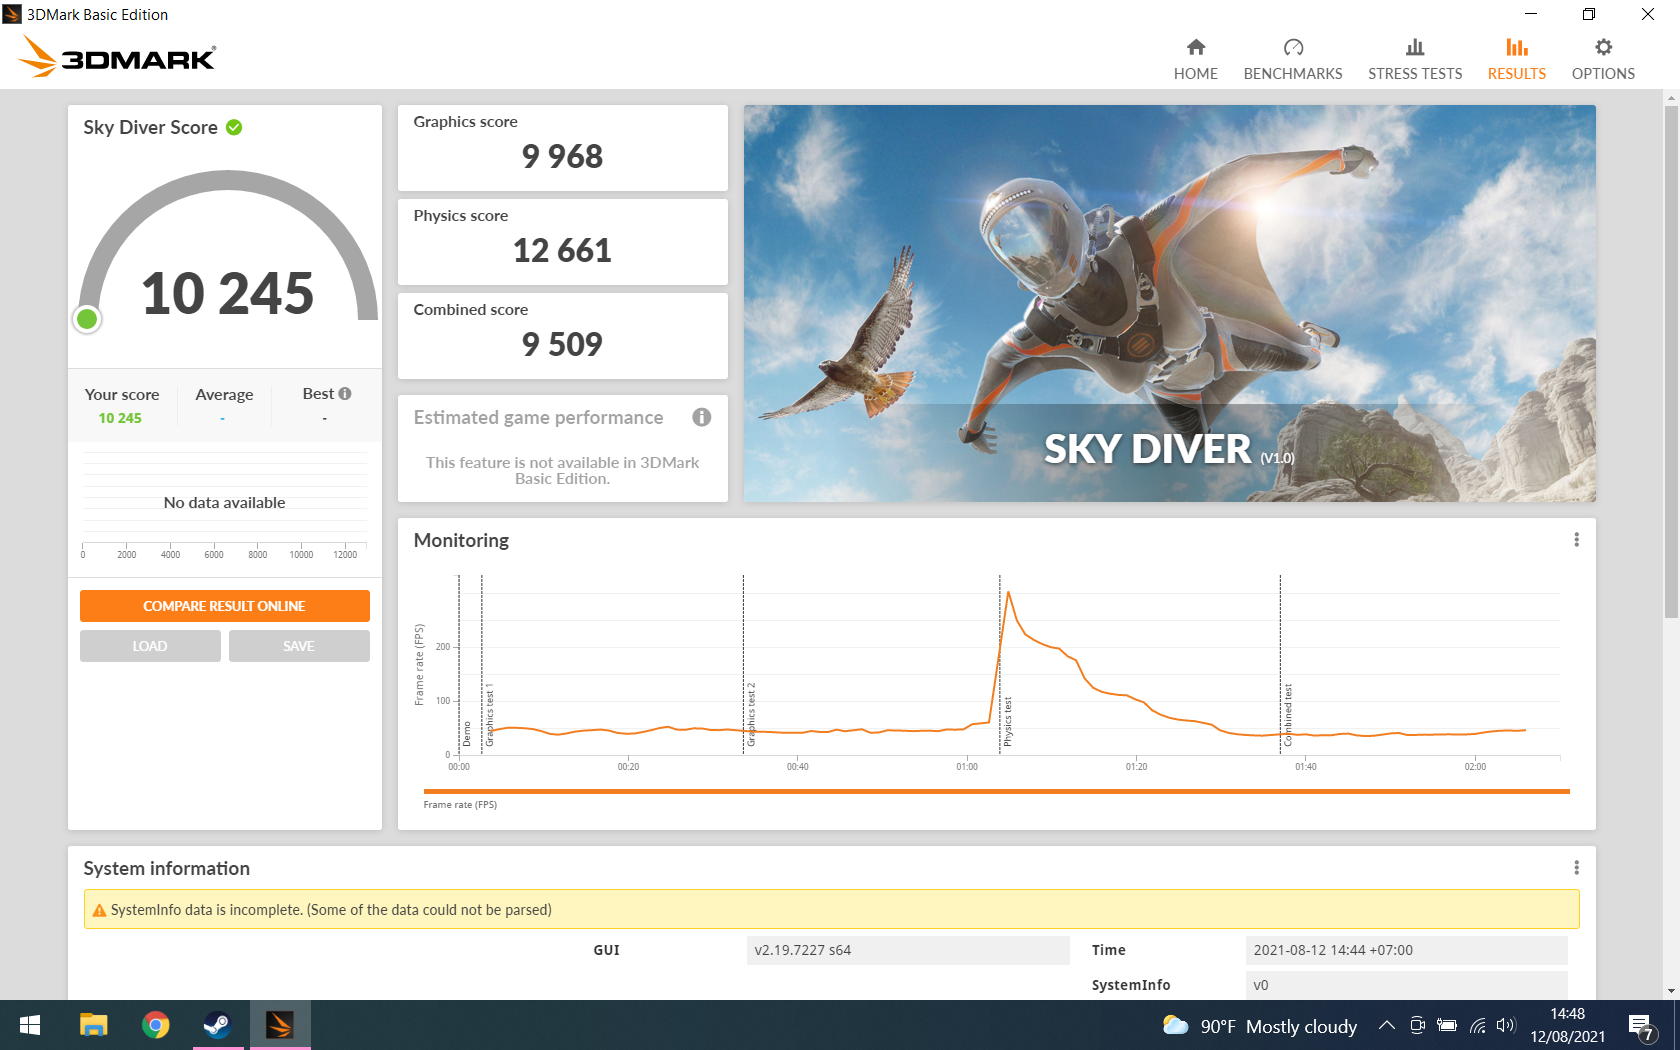Screen dimensions: 1680x1050
Task: Click the SystemInfo value v0
Action: pos(1407,985)
